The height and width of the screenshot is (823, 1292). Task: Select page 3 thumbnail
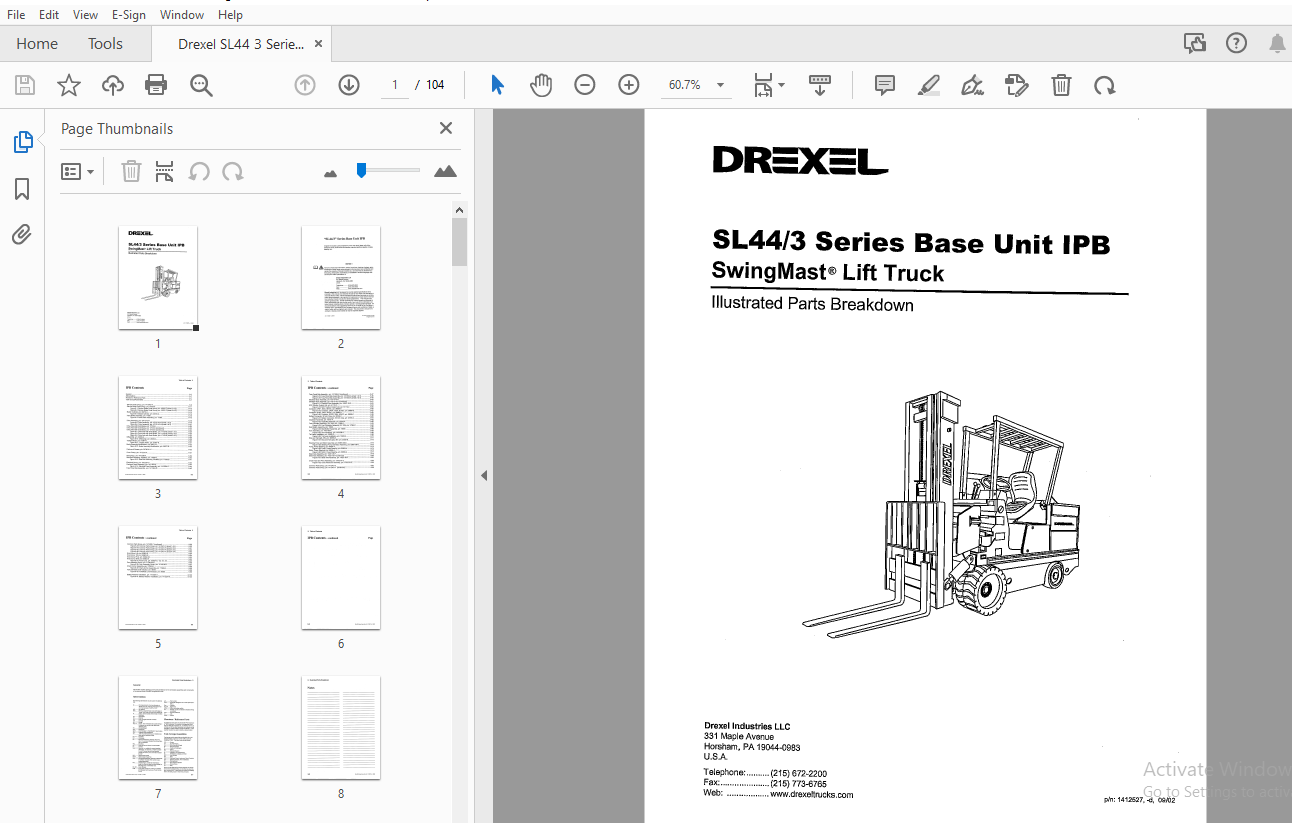tap(158, 428)
